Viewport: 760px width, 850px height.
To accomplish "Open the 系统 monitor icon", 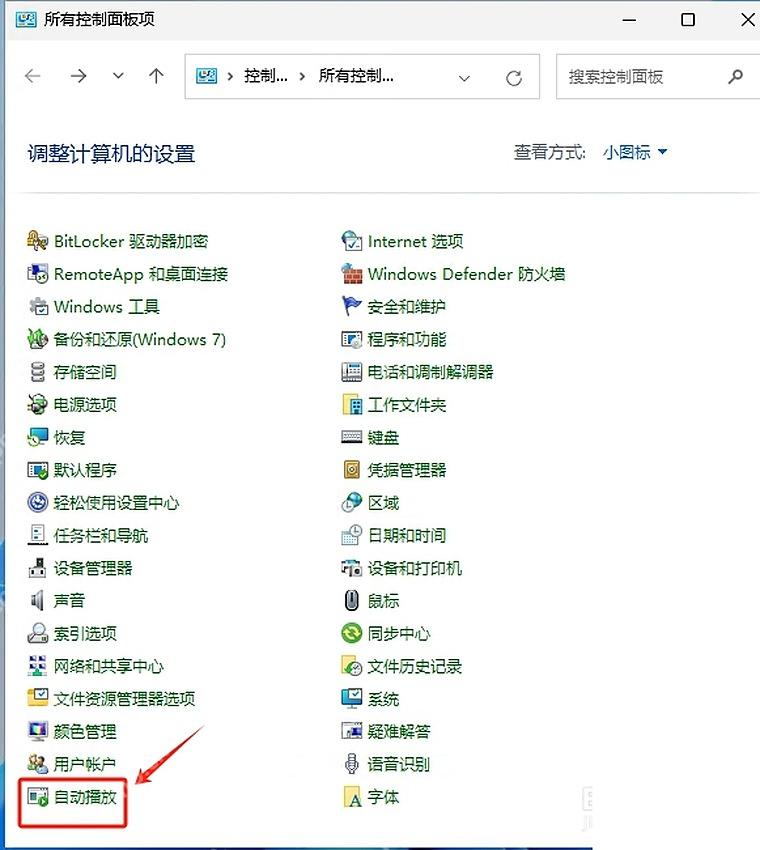I will point(351,698).
